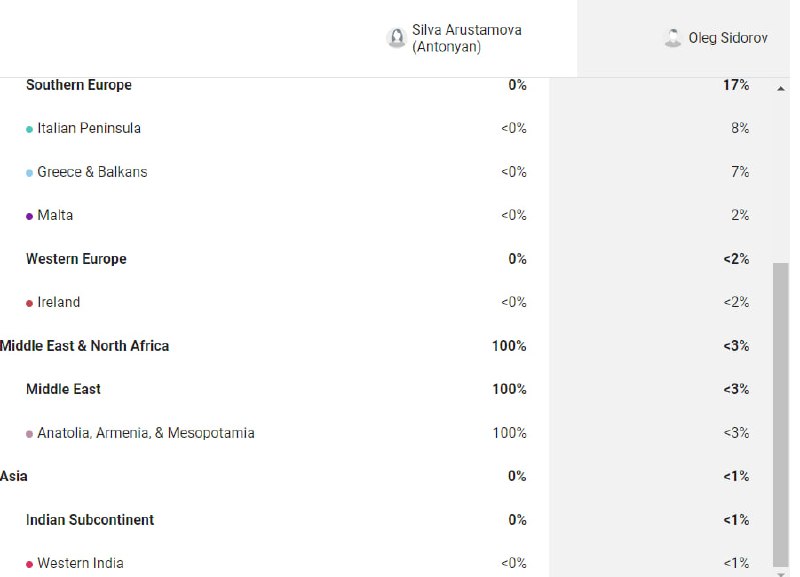Collapse the Southern Europe group
800x577 pixels.
pyautogui.click(x=79, y=85)
